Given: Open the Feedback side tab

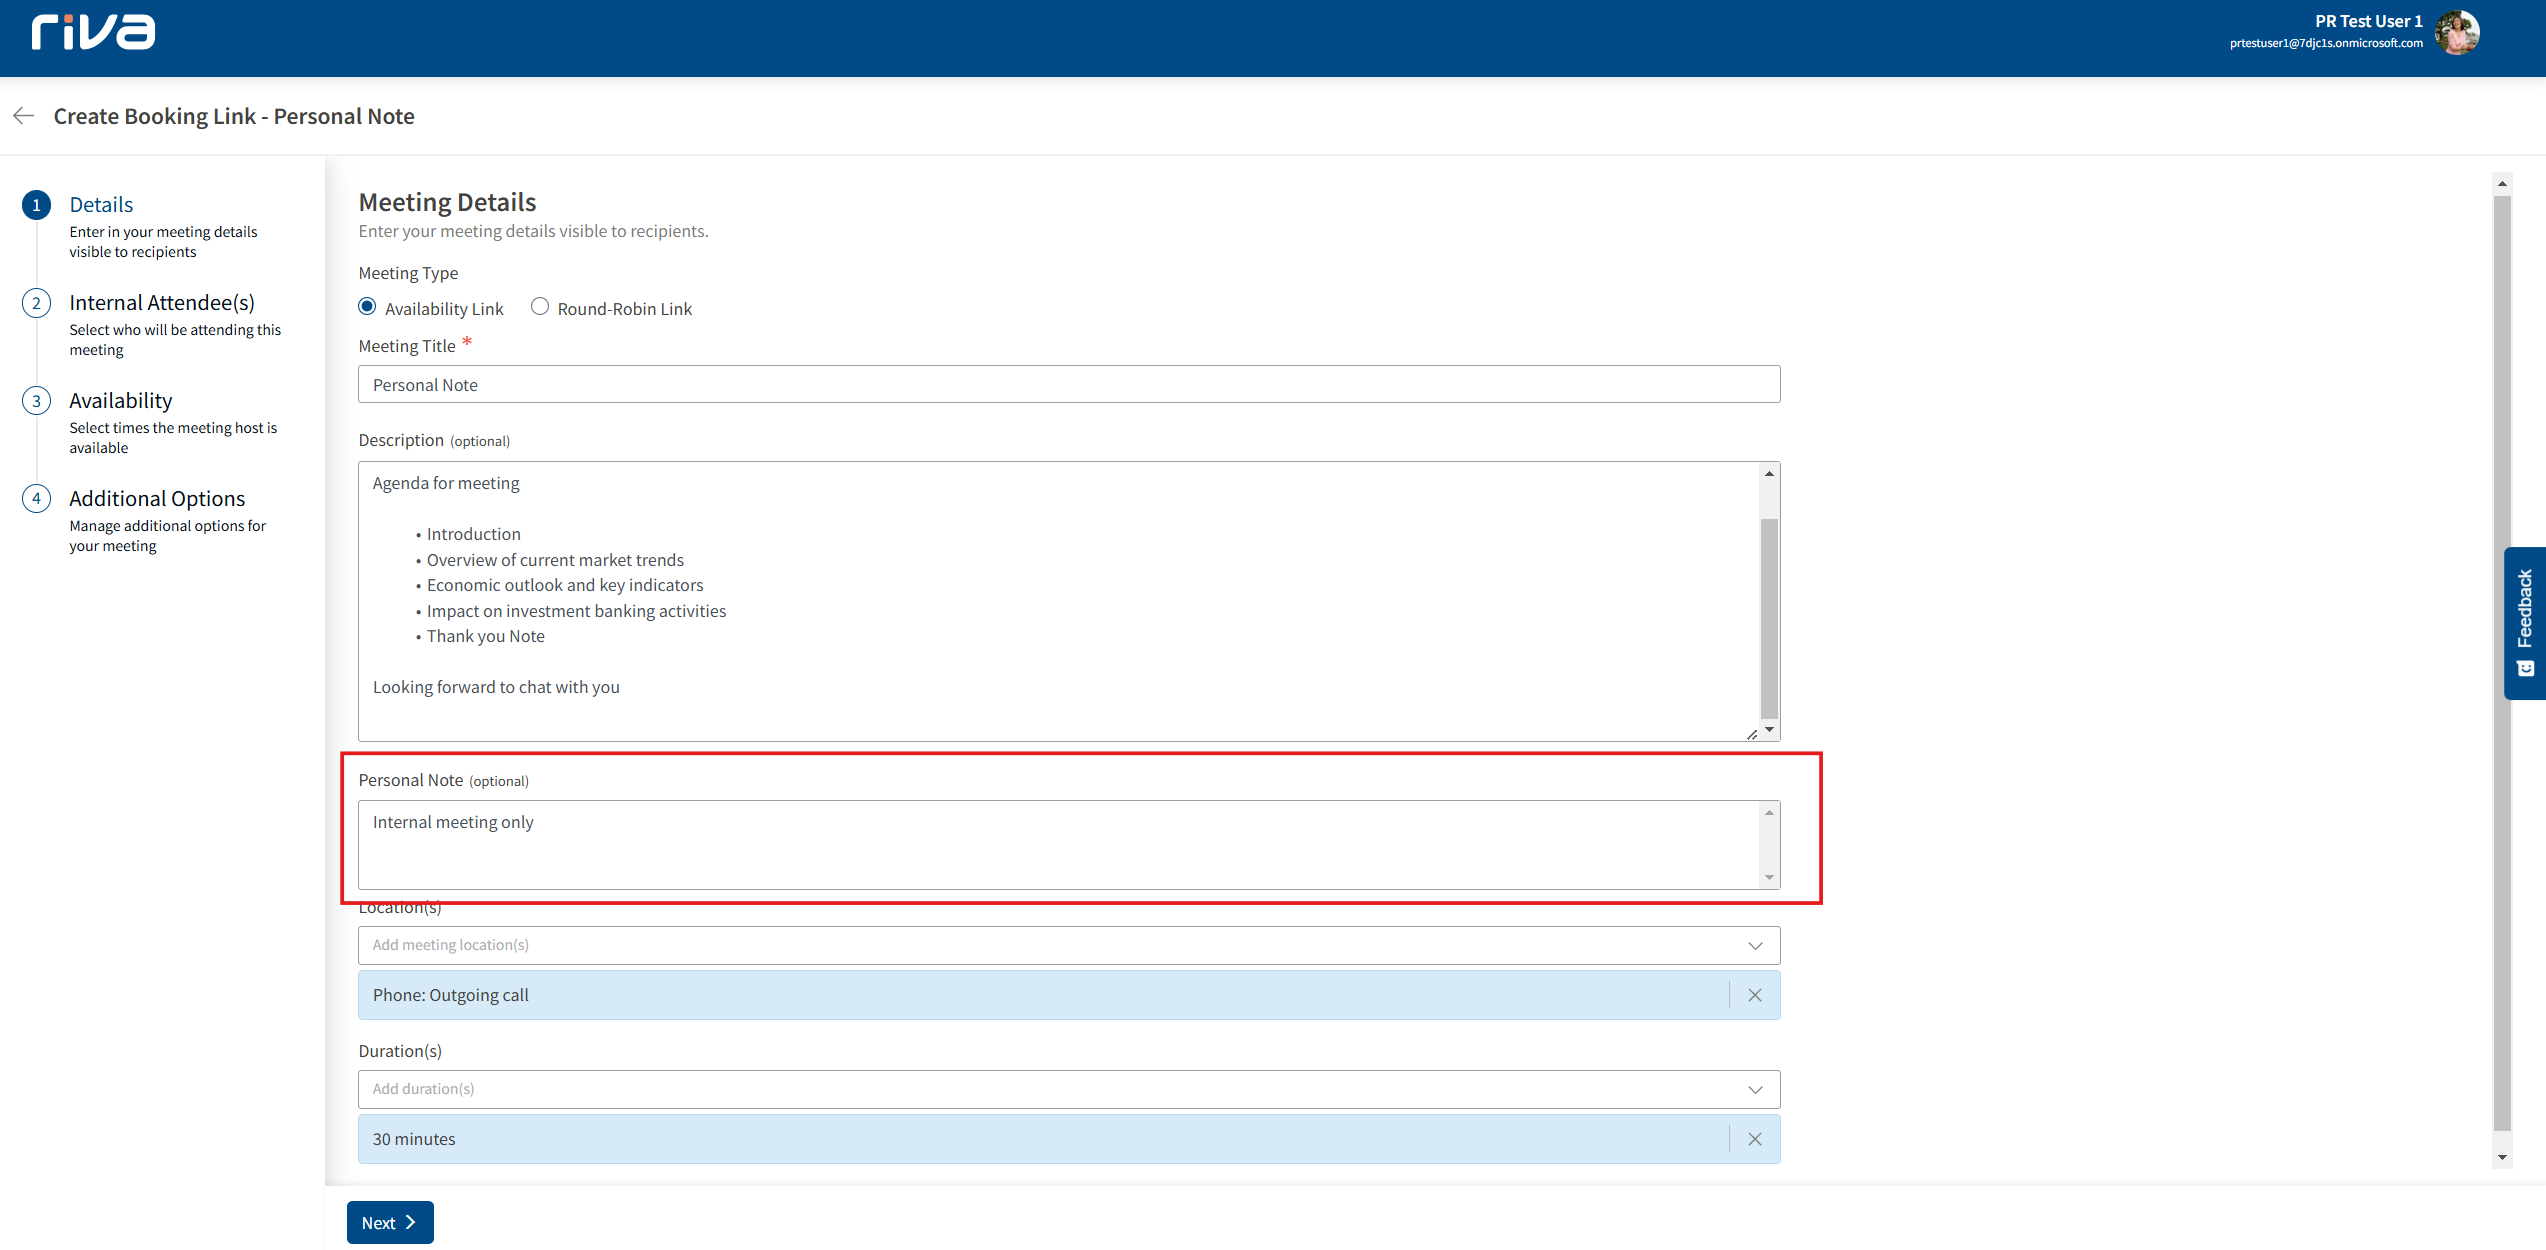Looking at the screenshot, I should [x=2524, y=622].
